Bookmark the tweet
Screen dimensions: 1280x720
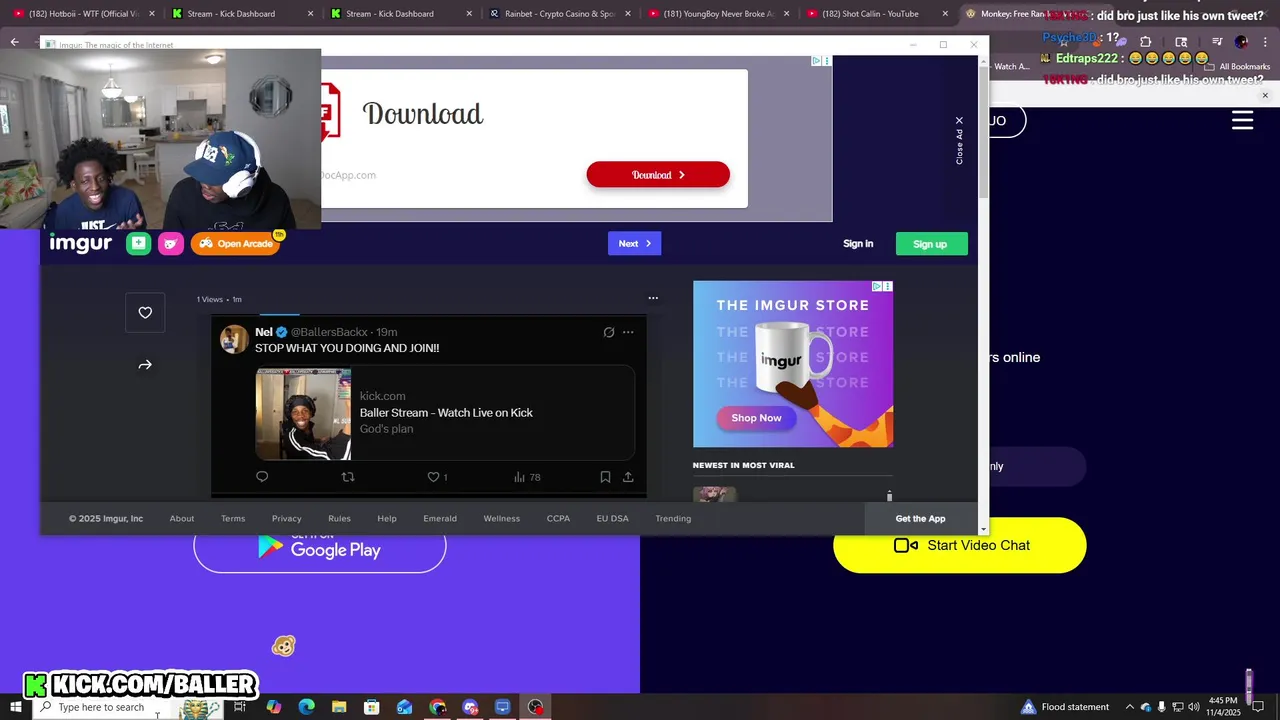coord(605,477)
